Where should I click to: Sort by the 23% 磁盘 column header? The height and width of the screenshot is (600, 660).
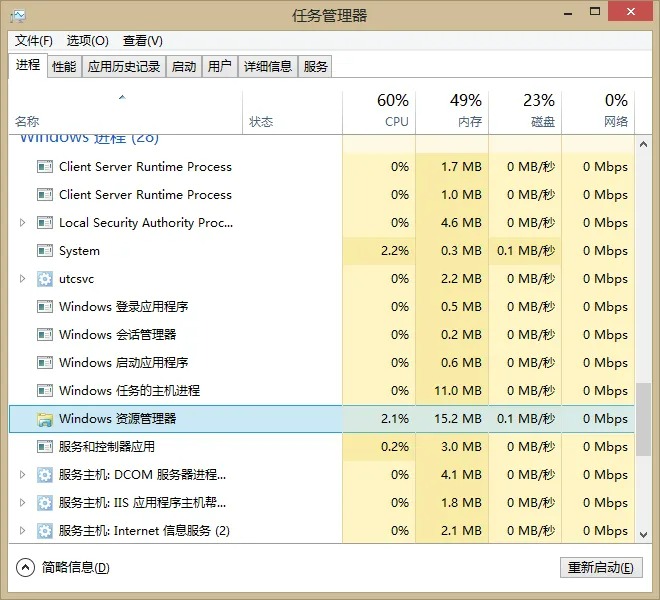pyautogui.click(x=525, y=112)
